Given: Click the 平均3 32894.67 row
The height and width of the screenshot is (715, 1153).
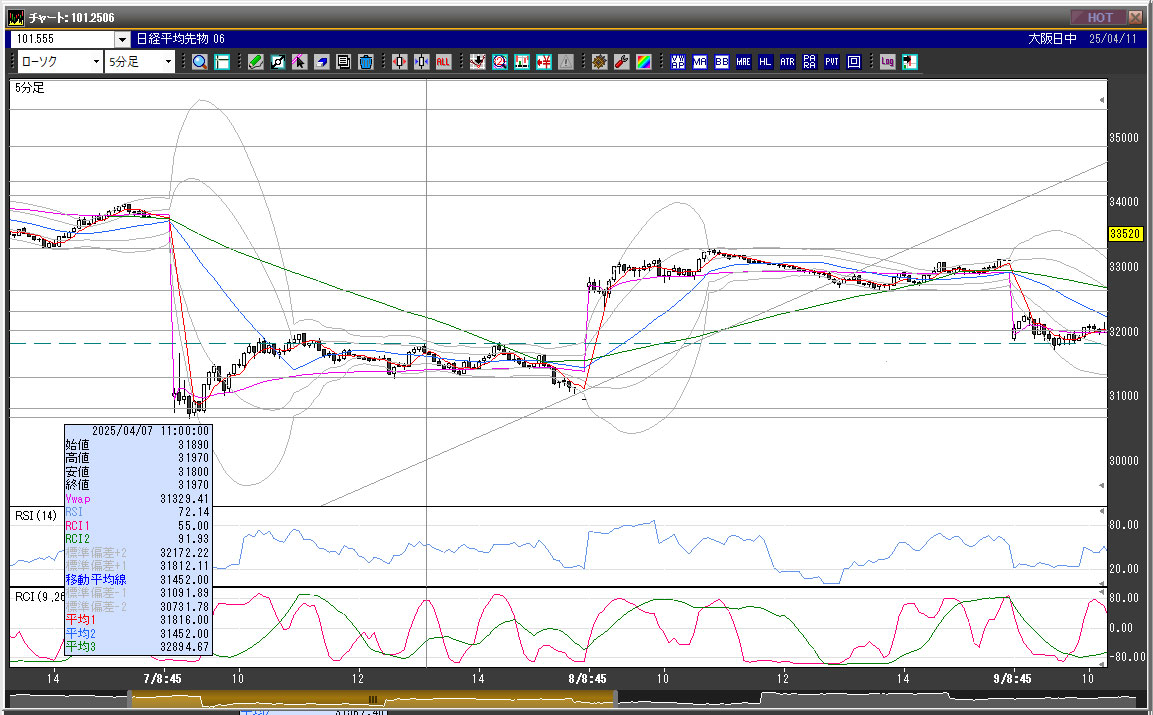Looking at the screenshot, I should [x=138, y=647].
